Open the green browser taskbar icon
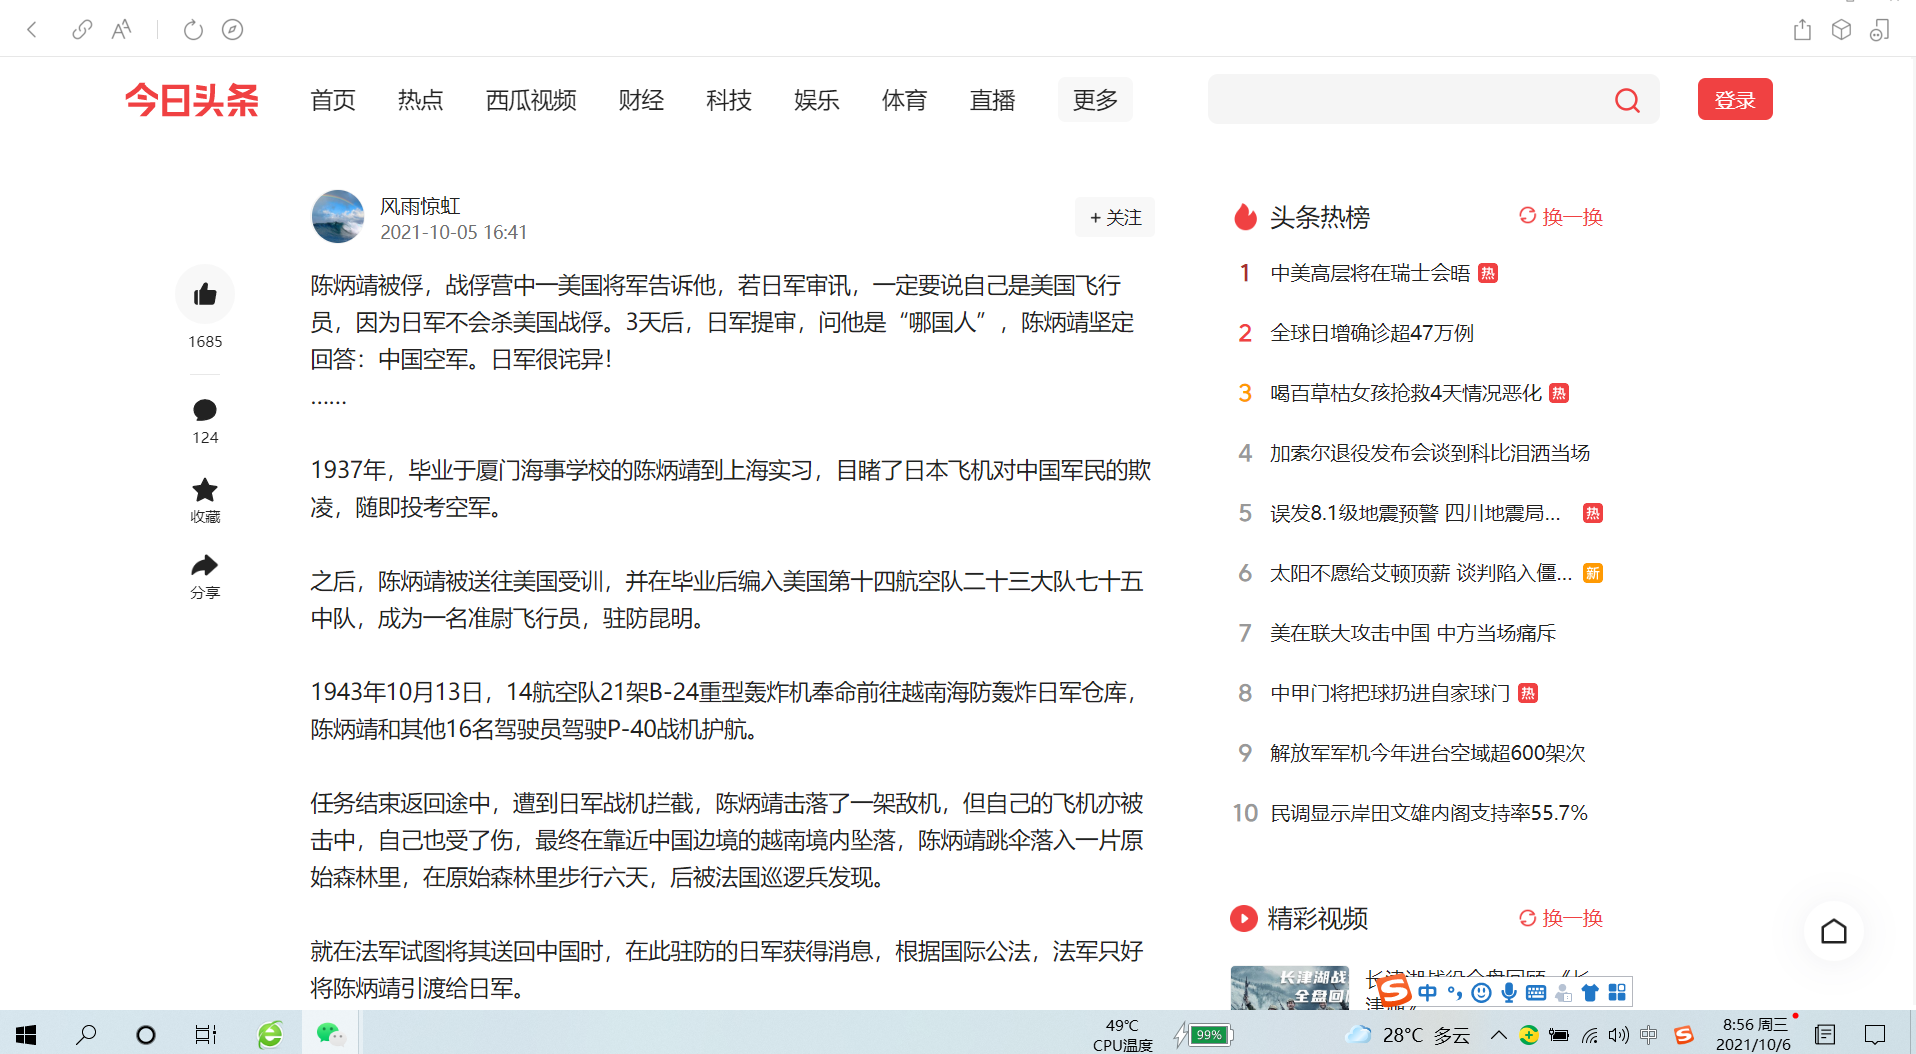 click(x=270, y=1034)
